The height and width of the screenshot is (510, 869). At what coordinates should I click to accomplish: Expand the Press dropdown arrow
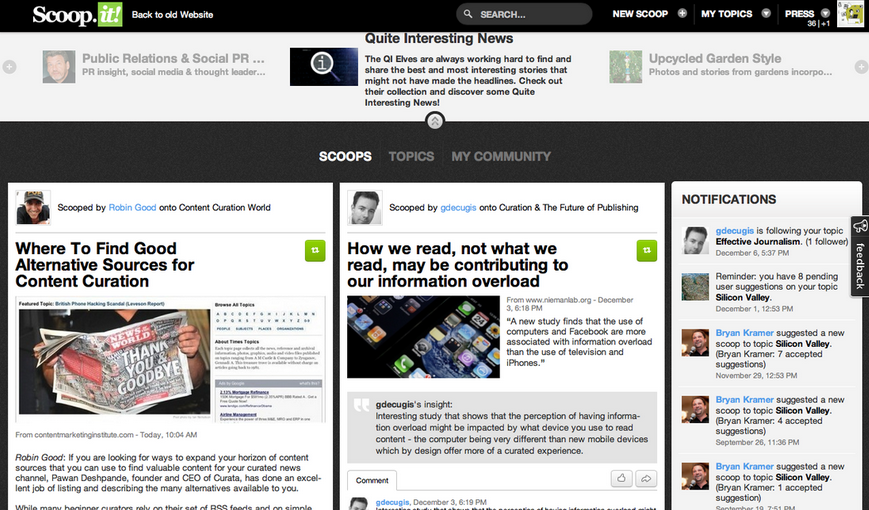click(825, 13)
